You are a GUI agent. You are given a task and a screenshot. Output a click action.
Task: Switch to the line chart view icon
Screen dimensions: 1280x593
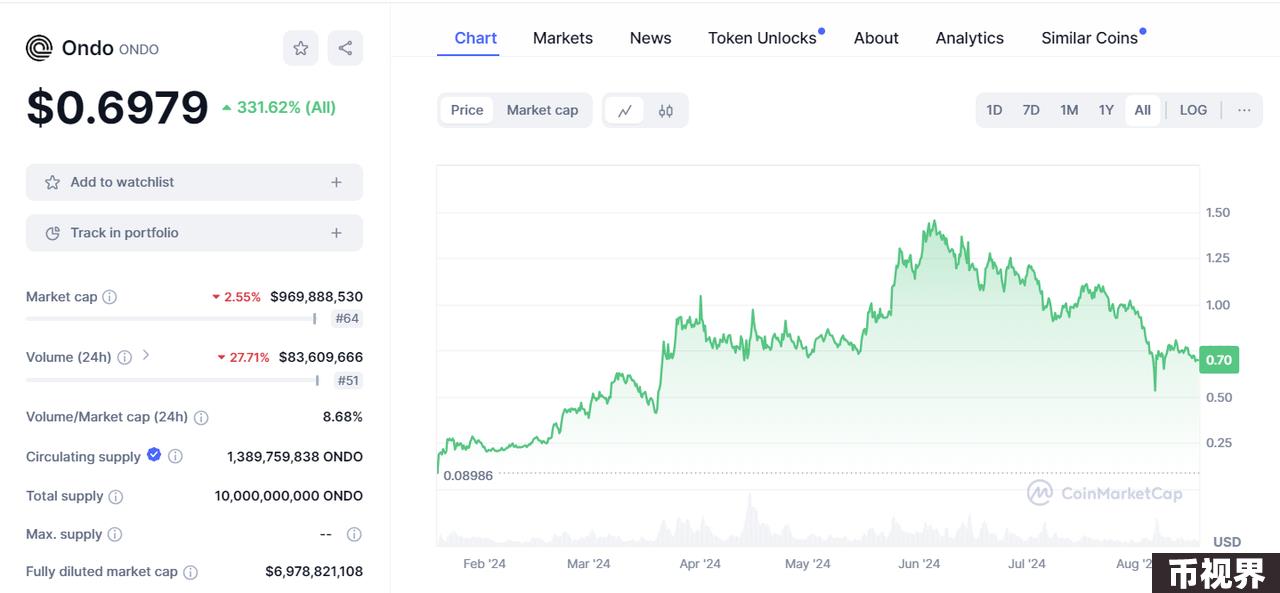(625, 110)
